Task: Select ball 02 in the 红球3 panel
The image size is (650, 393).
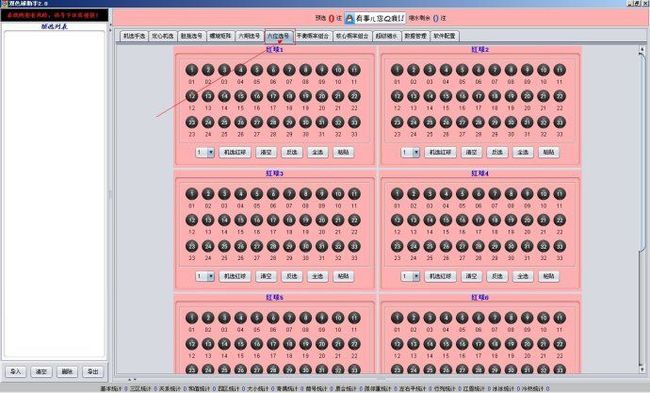Action: [208, 194]
